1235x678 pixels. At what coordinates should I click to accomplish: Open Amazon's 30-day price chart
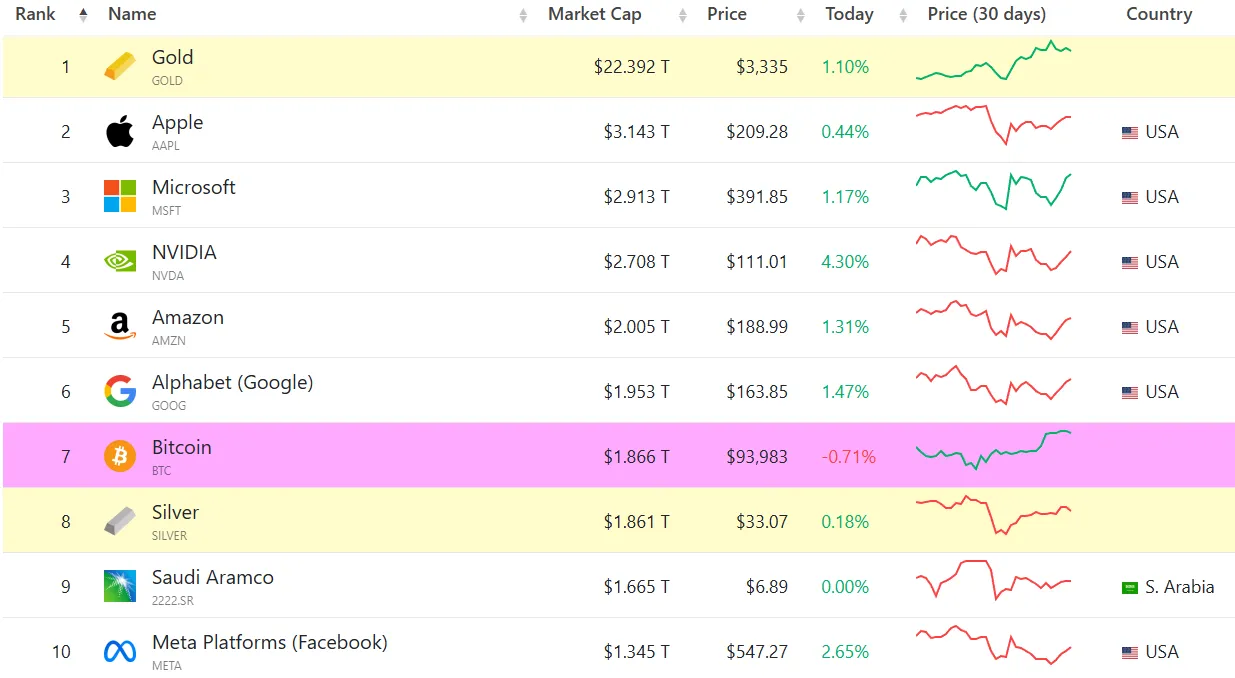[993, 320]
